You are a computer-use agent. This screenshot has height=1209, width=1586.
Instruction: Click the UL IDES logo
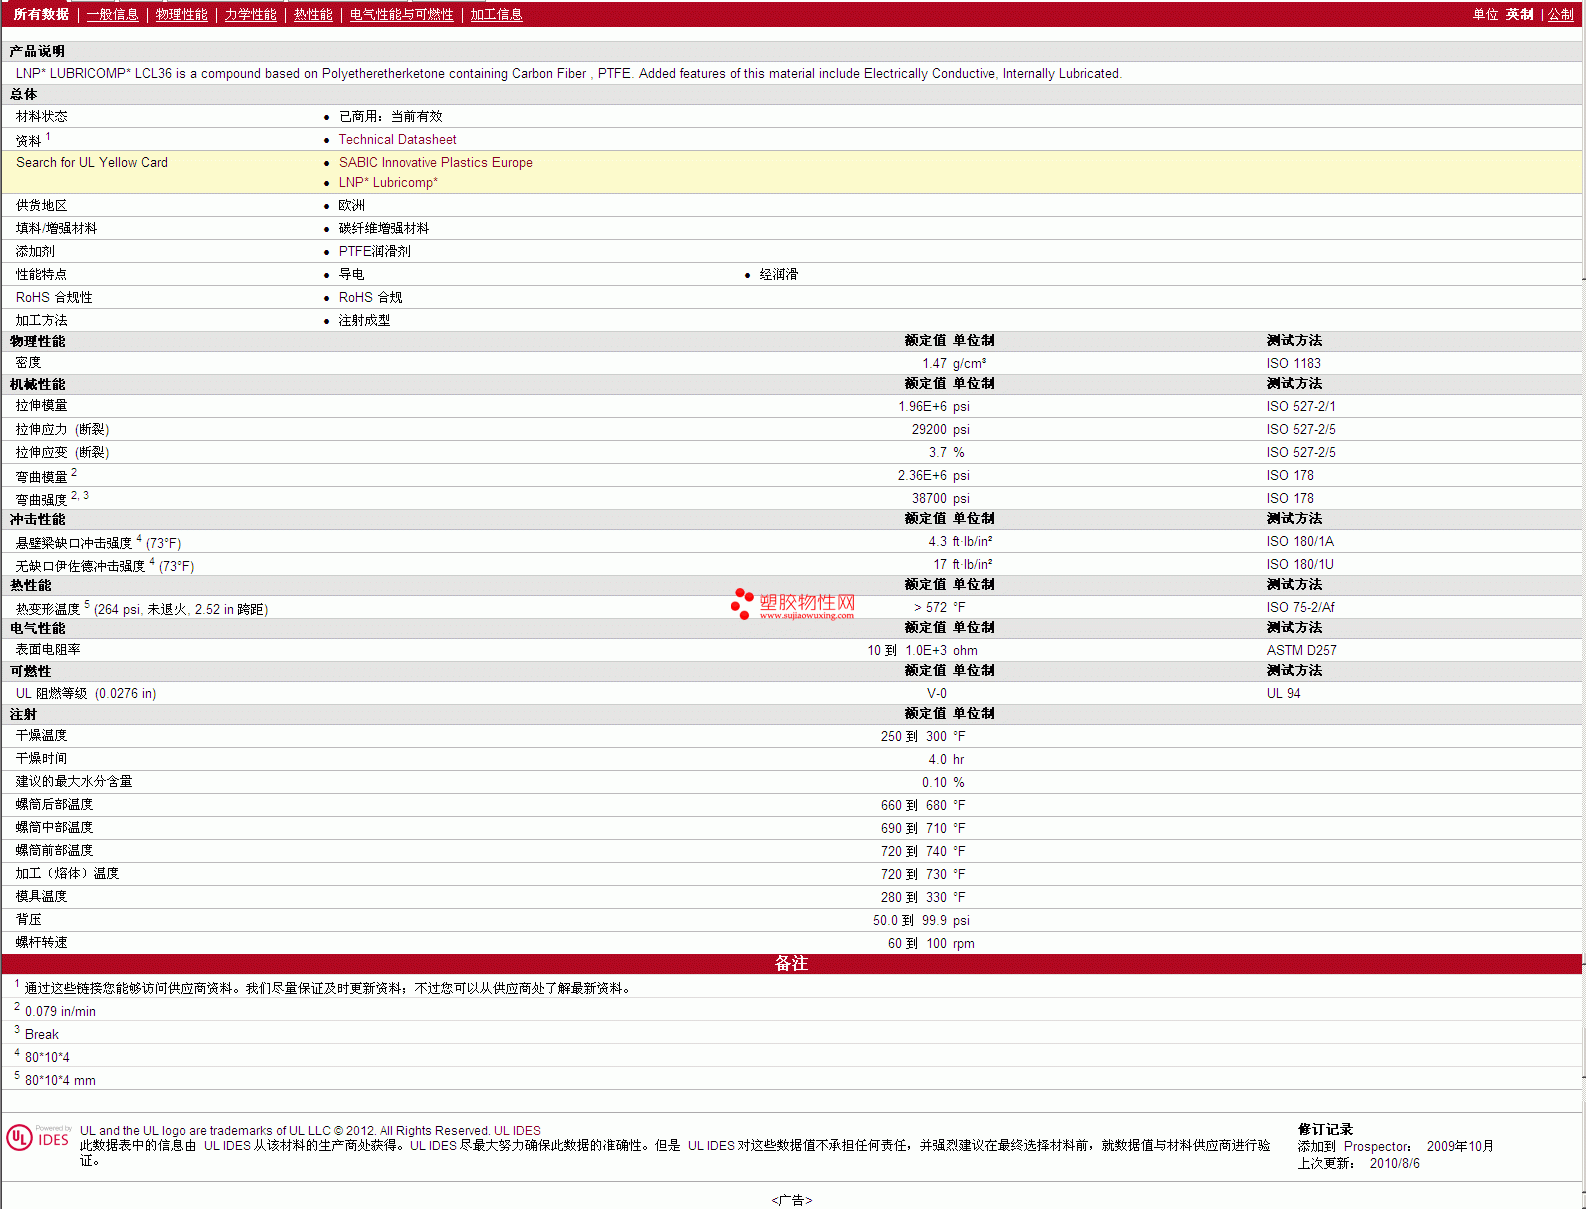click(38, 1138)
